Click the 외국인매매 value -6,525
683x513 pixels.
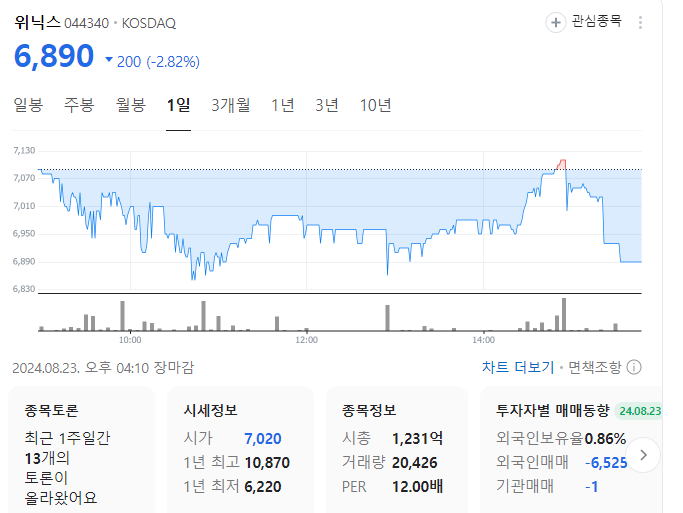pos(606,462)
